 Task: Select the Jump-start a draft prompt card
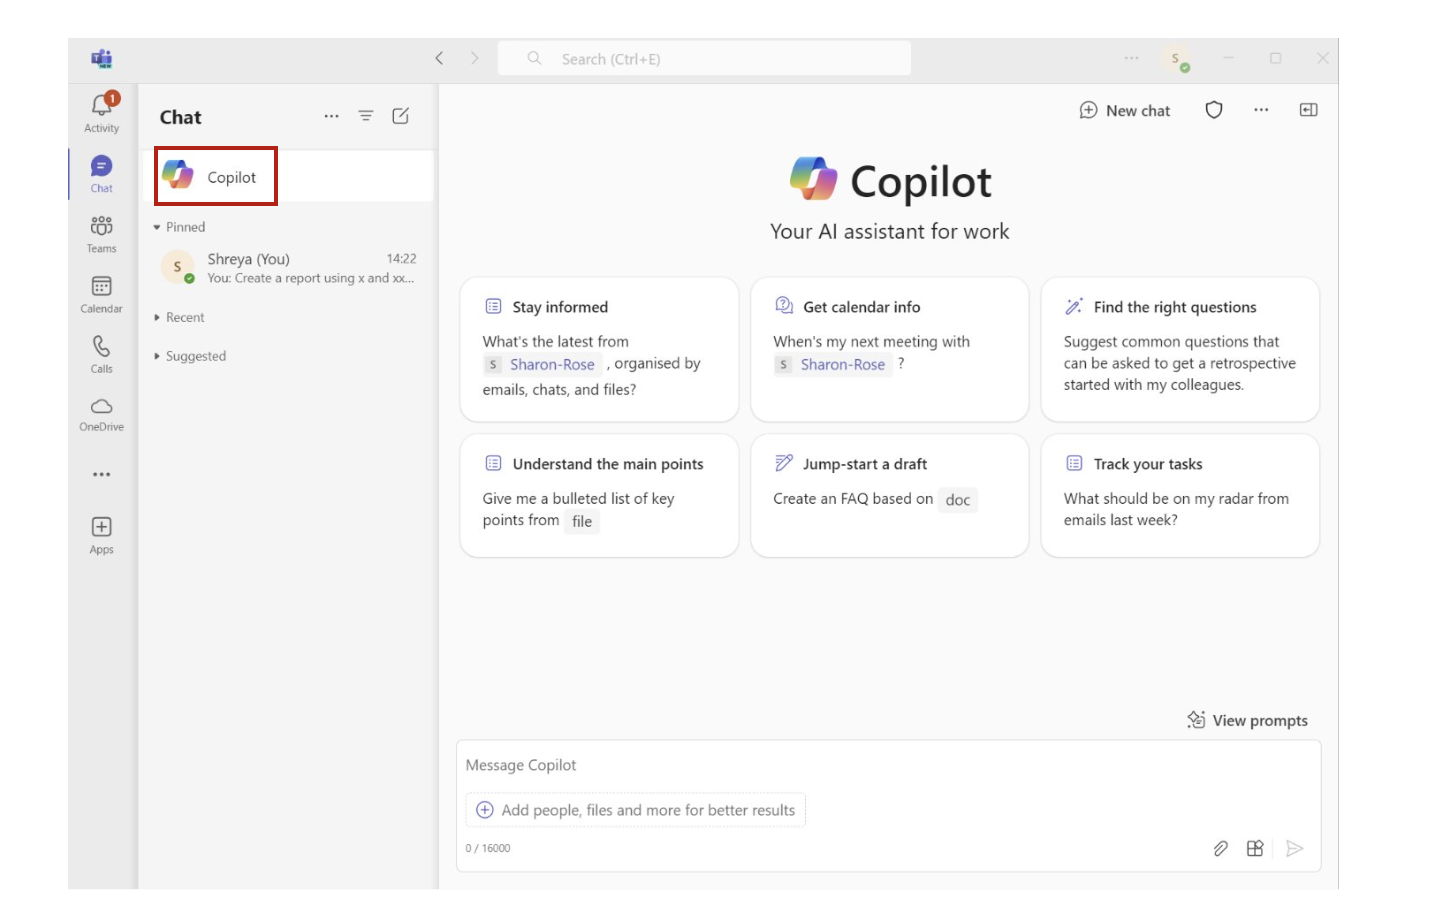[x=889, y=496]
